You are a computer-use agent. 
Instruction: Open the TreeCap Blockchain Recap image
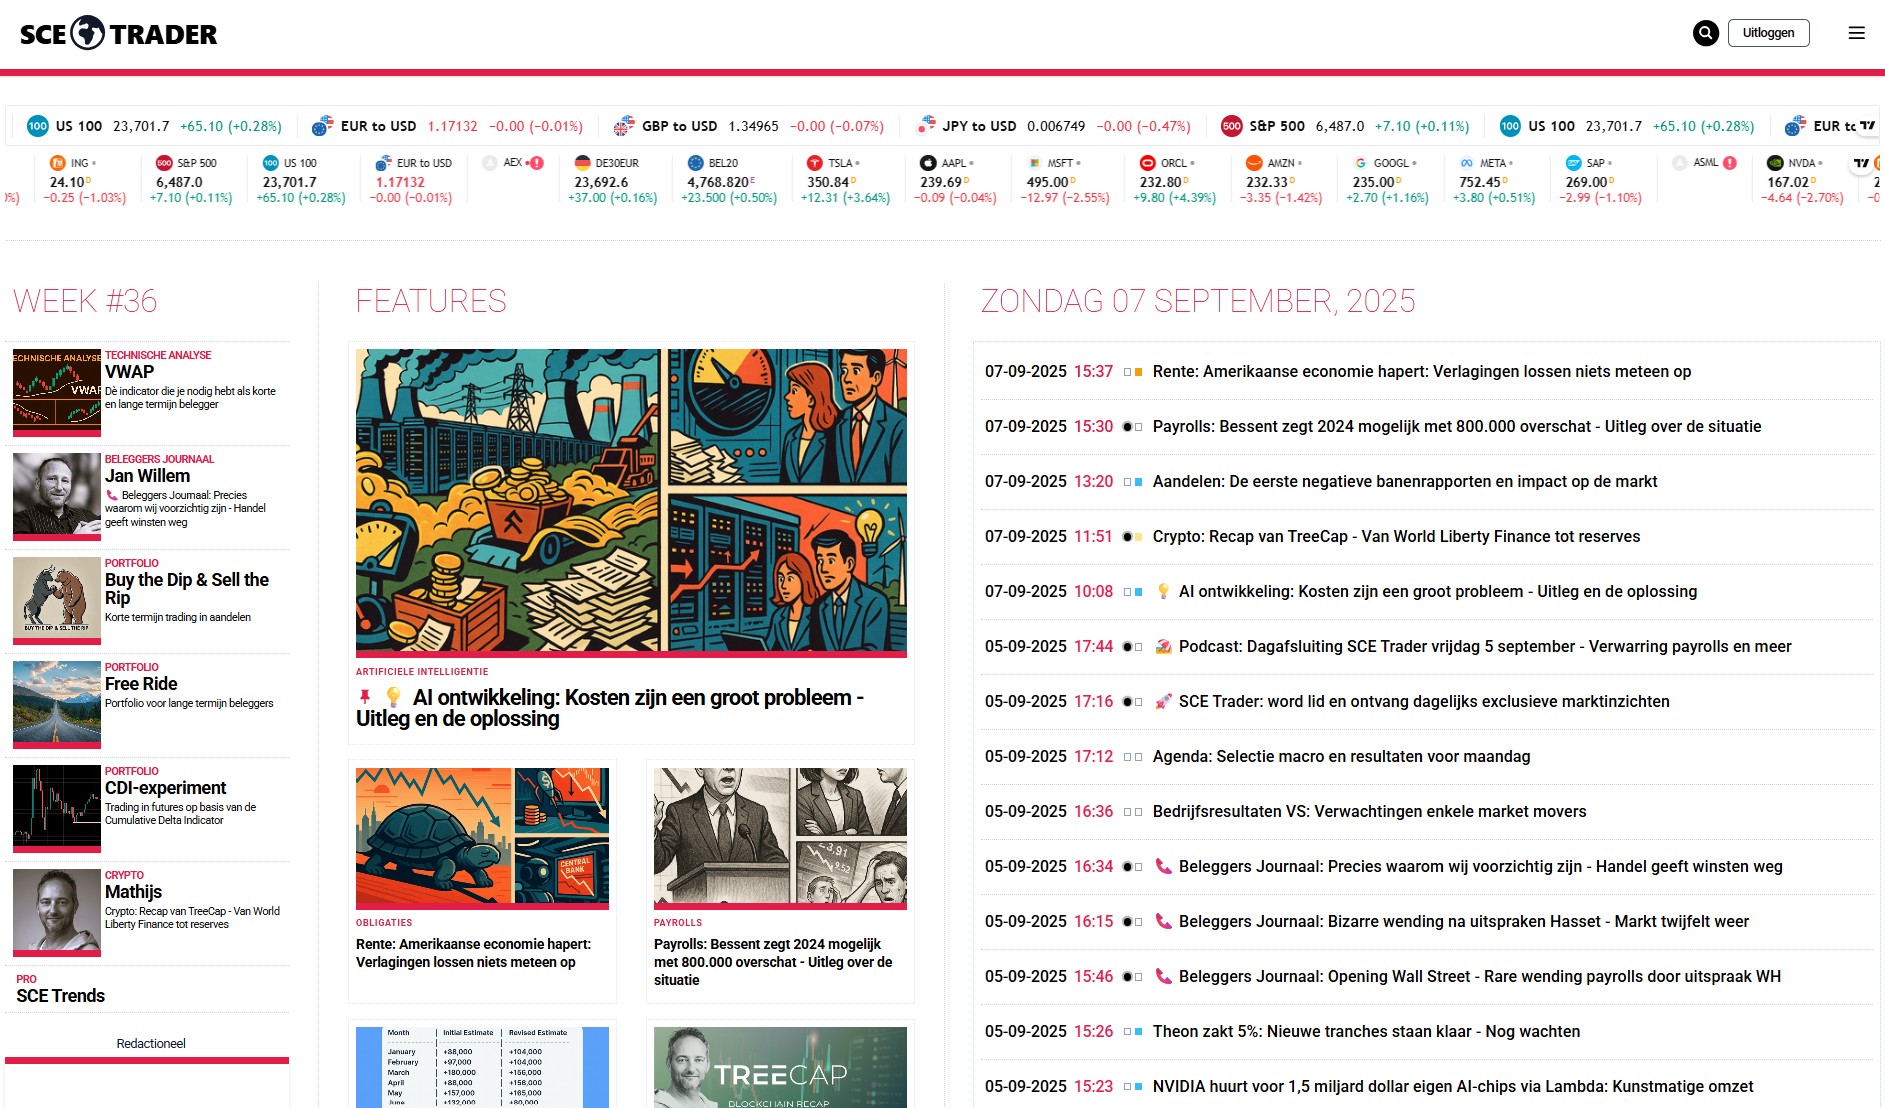(x=780, y=1067)
